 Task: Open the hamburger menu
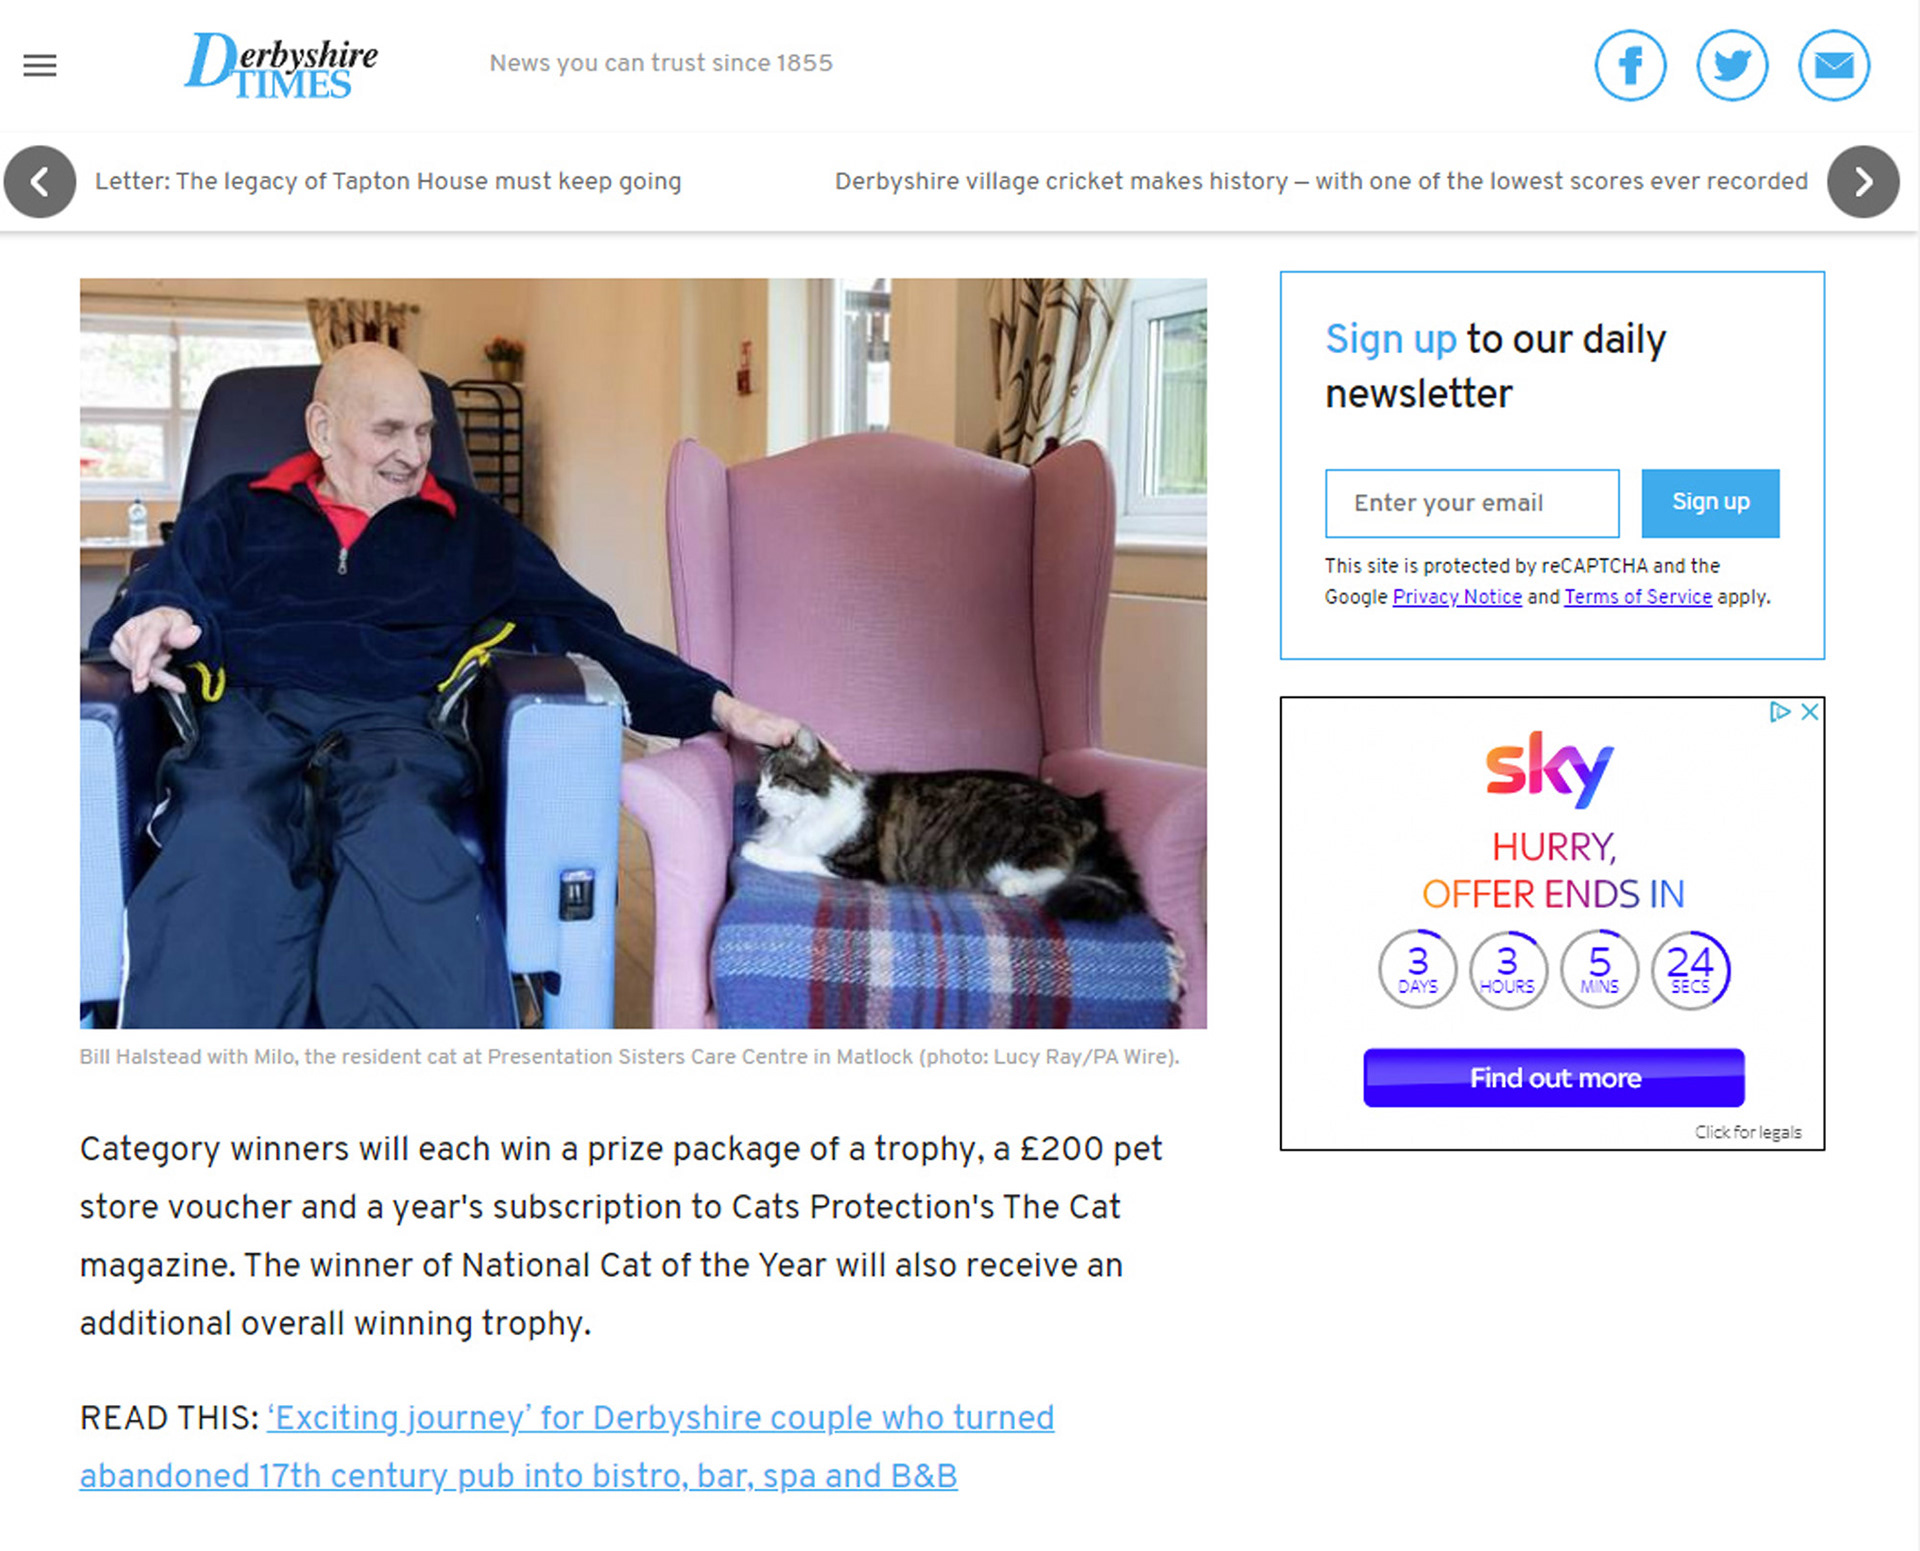click(x=40, y=66)
